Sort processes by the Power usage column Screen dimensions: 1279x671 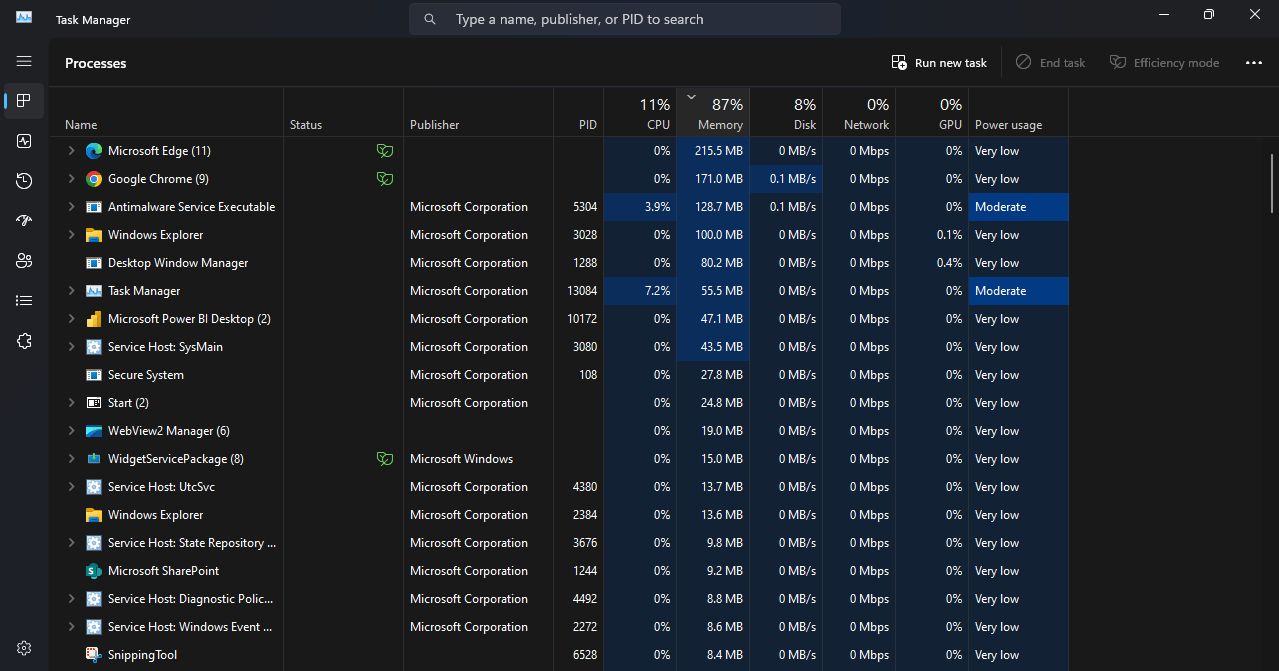tap(1018, 112)
